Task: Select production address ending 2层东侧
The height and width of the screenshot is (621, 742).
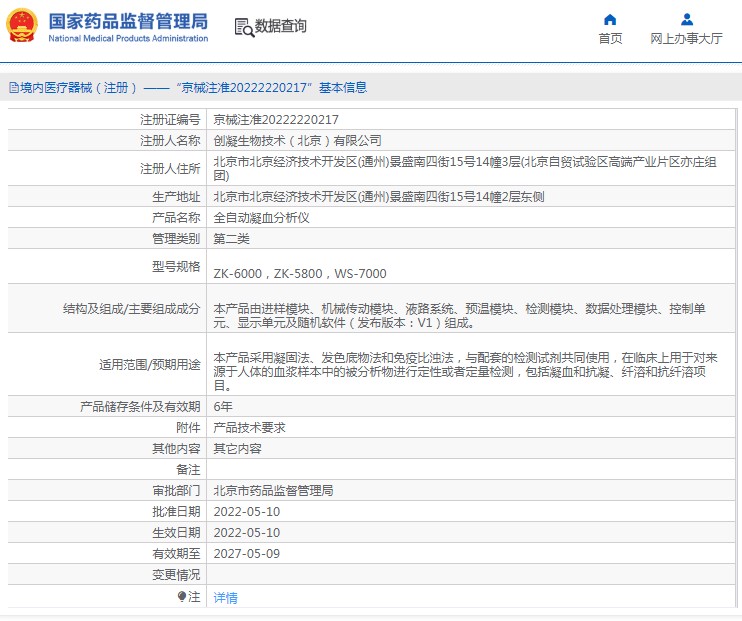Action: point(379,197)
